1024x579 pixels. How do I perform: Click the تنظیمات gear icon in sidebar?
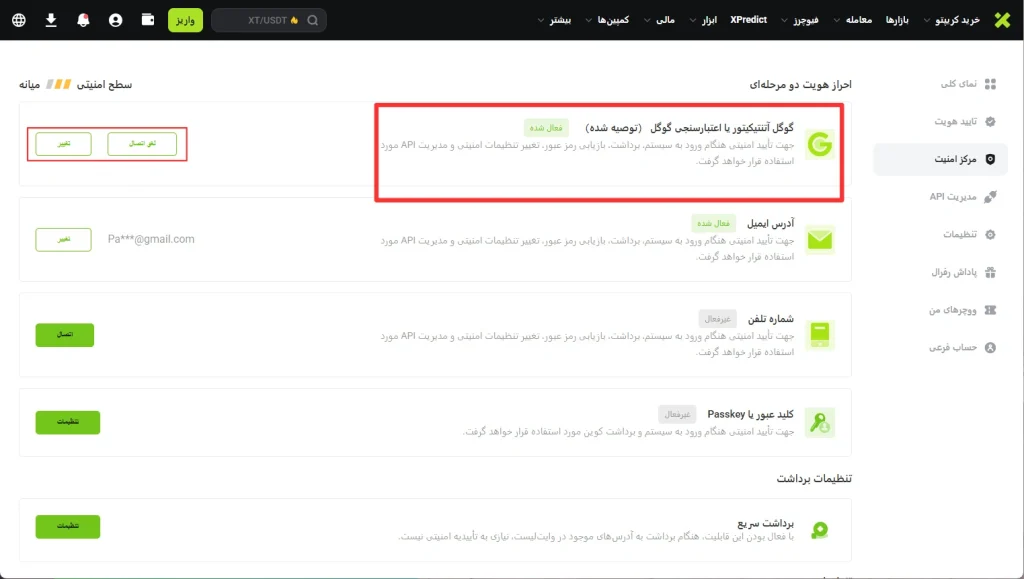pos(990,234)
